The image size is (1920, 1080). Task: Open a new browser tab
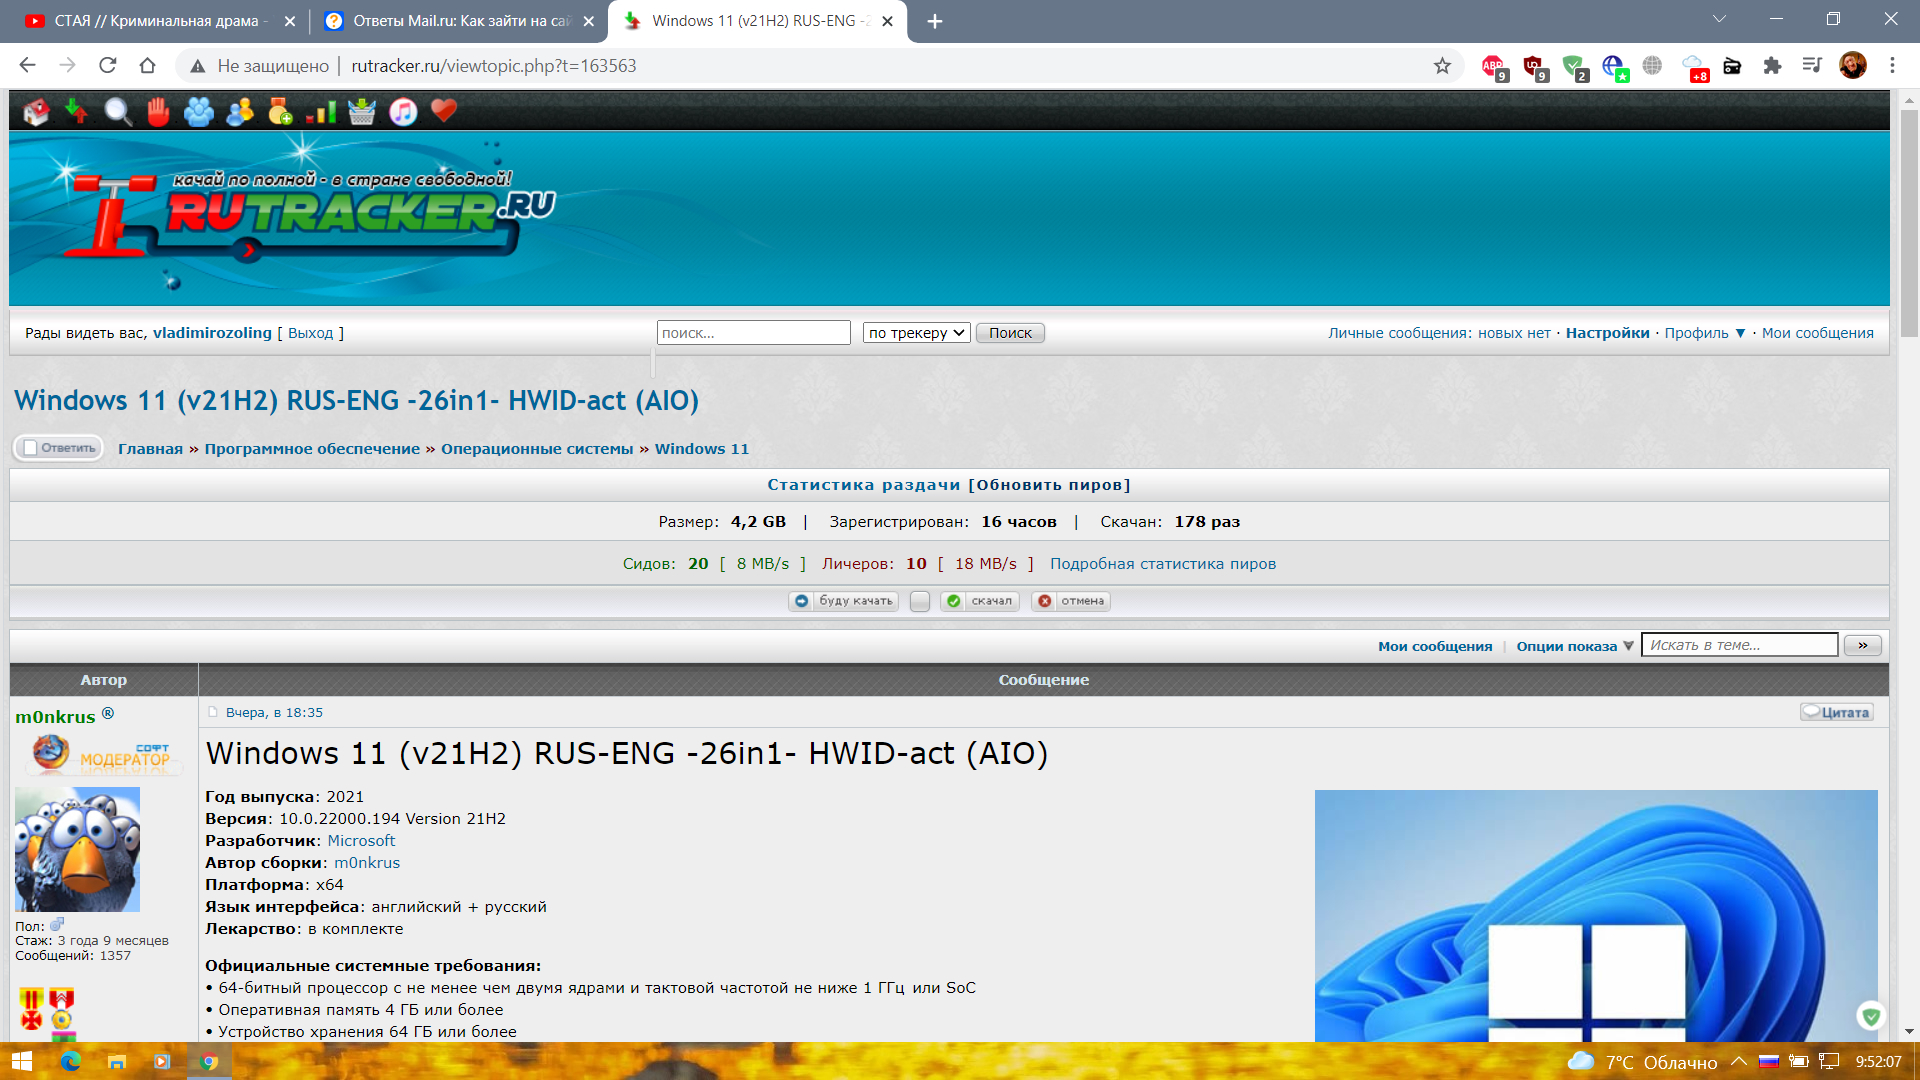pos(935,21)
